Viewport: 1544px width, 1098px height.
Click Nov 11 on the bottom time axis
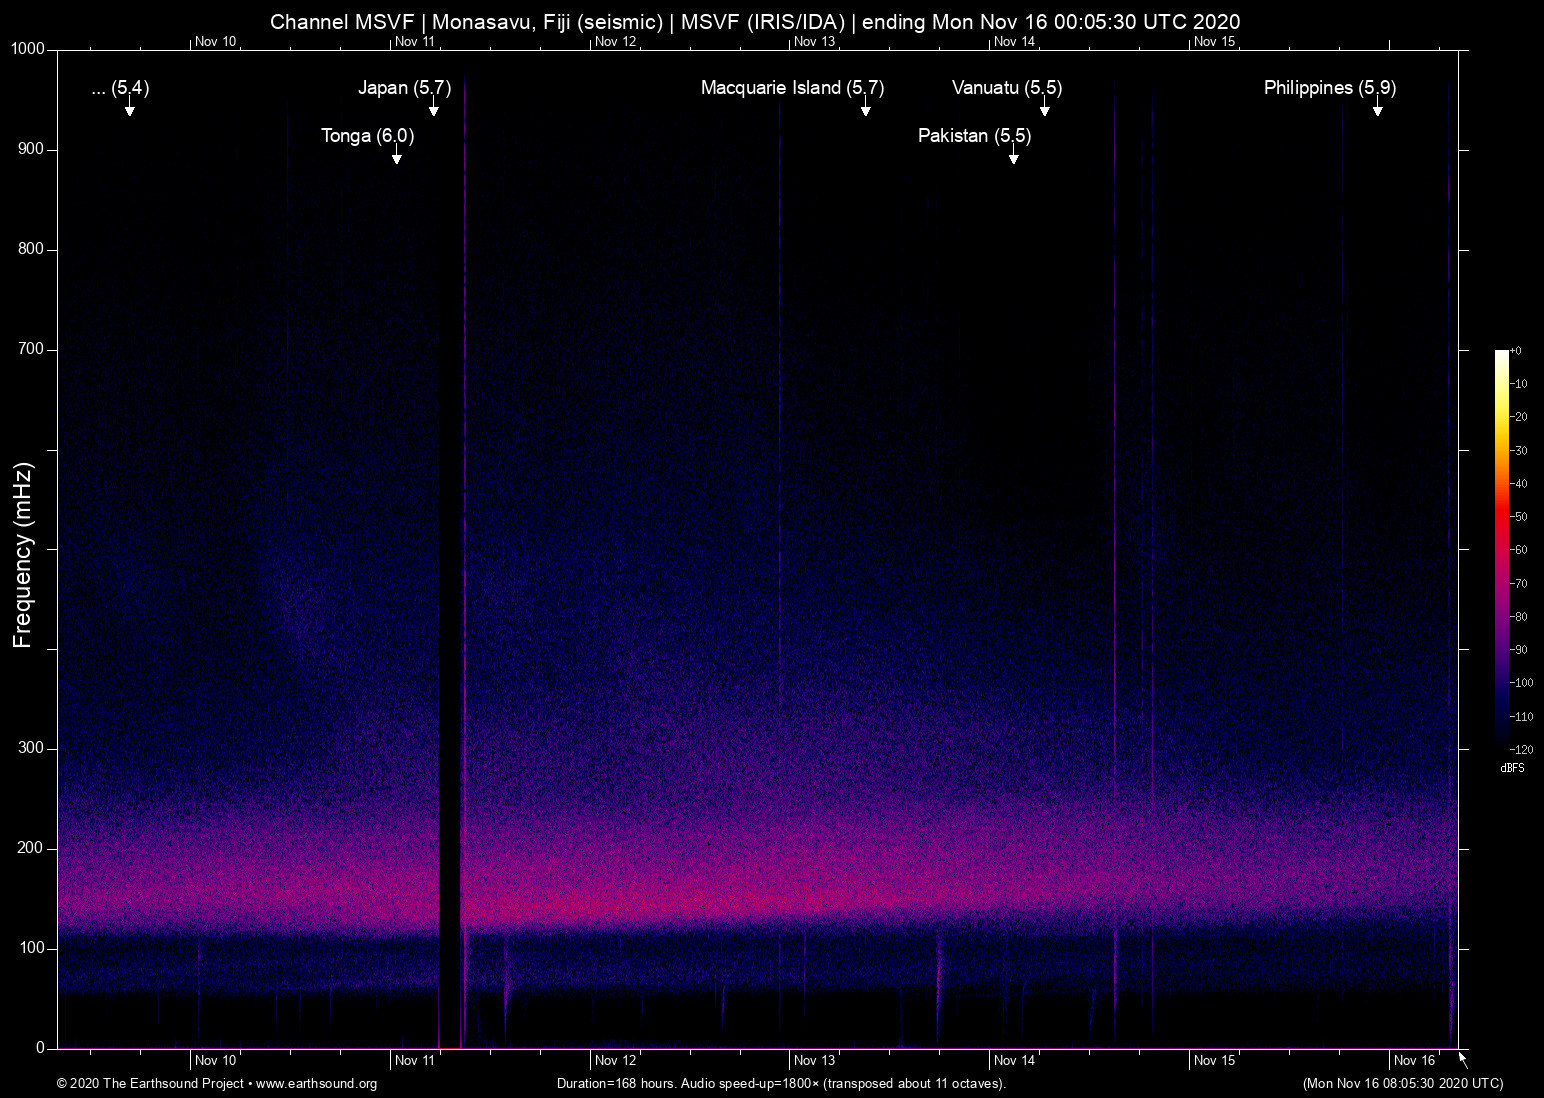point(415,1061)
